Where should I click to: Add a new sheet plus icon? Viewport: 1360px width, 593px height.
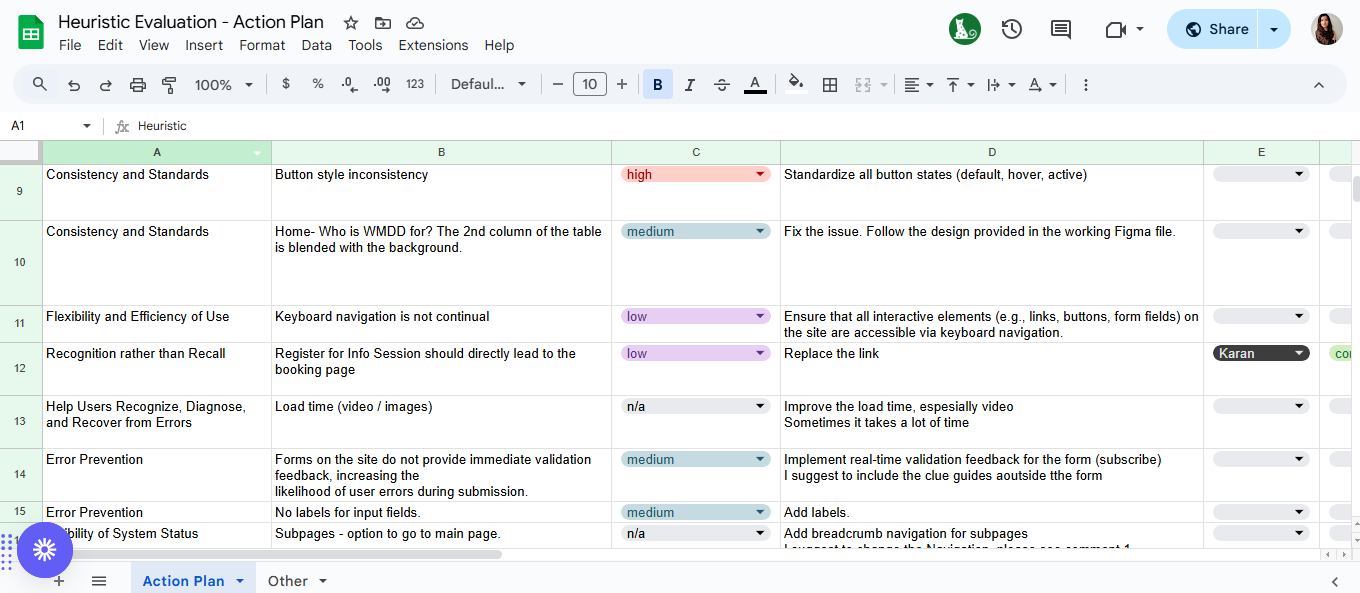59,580
